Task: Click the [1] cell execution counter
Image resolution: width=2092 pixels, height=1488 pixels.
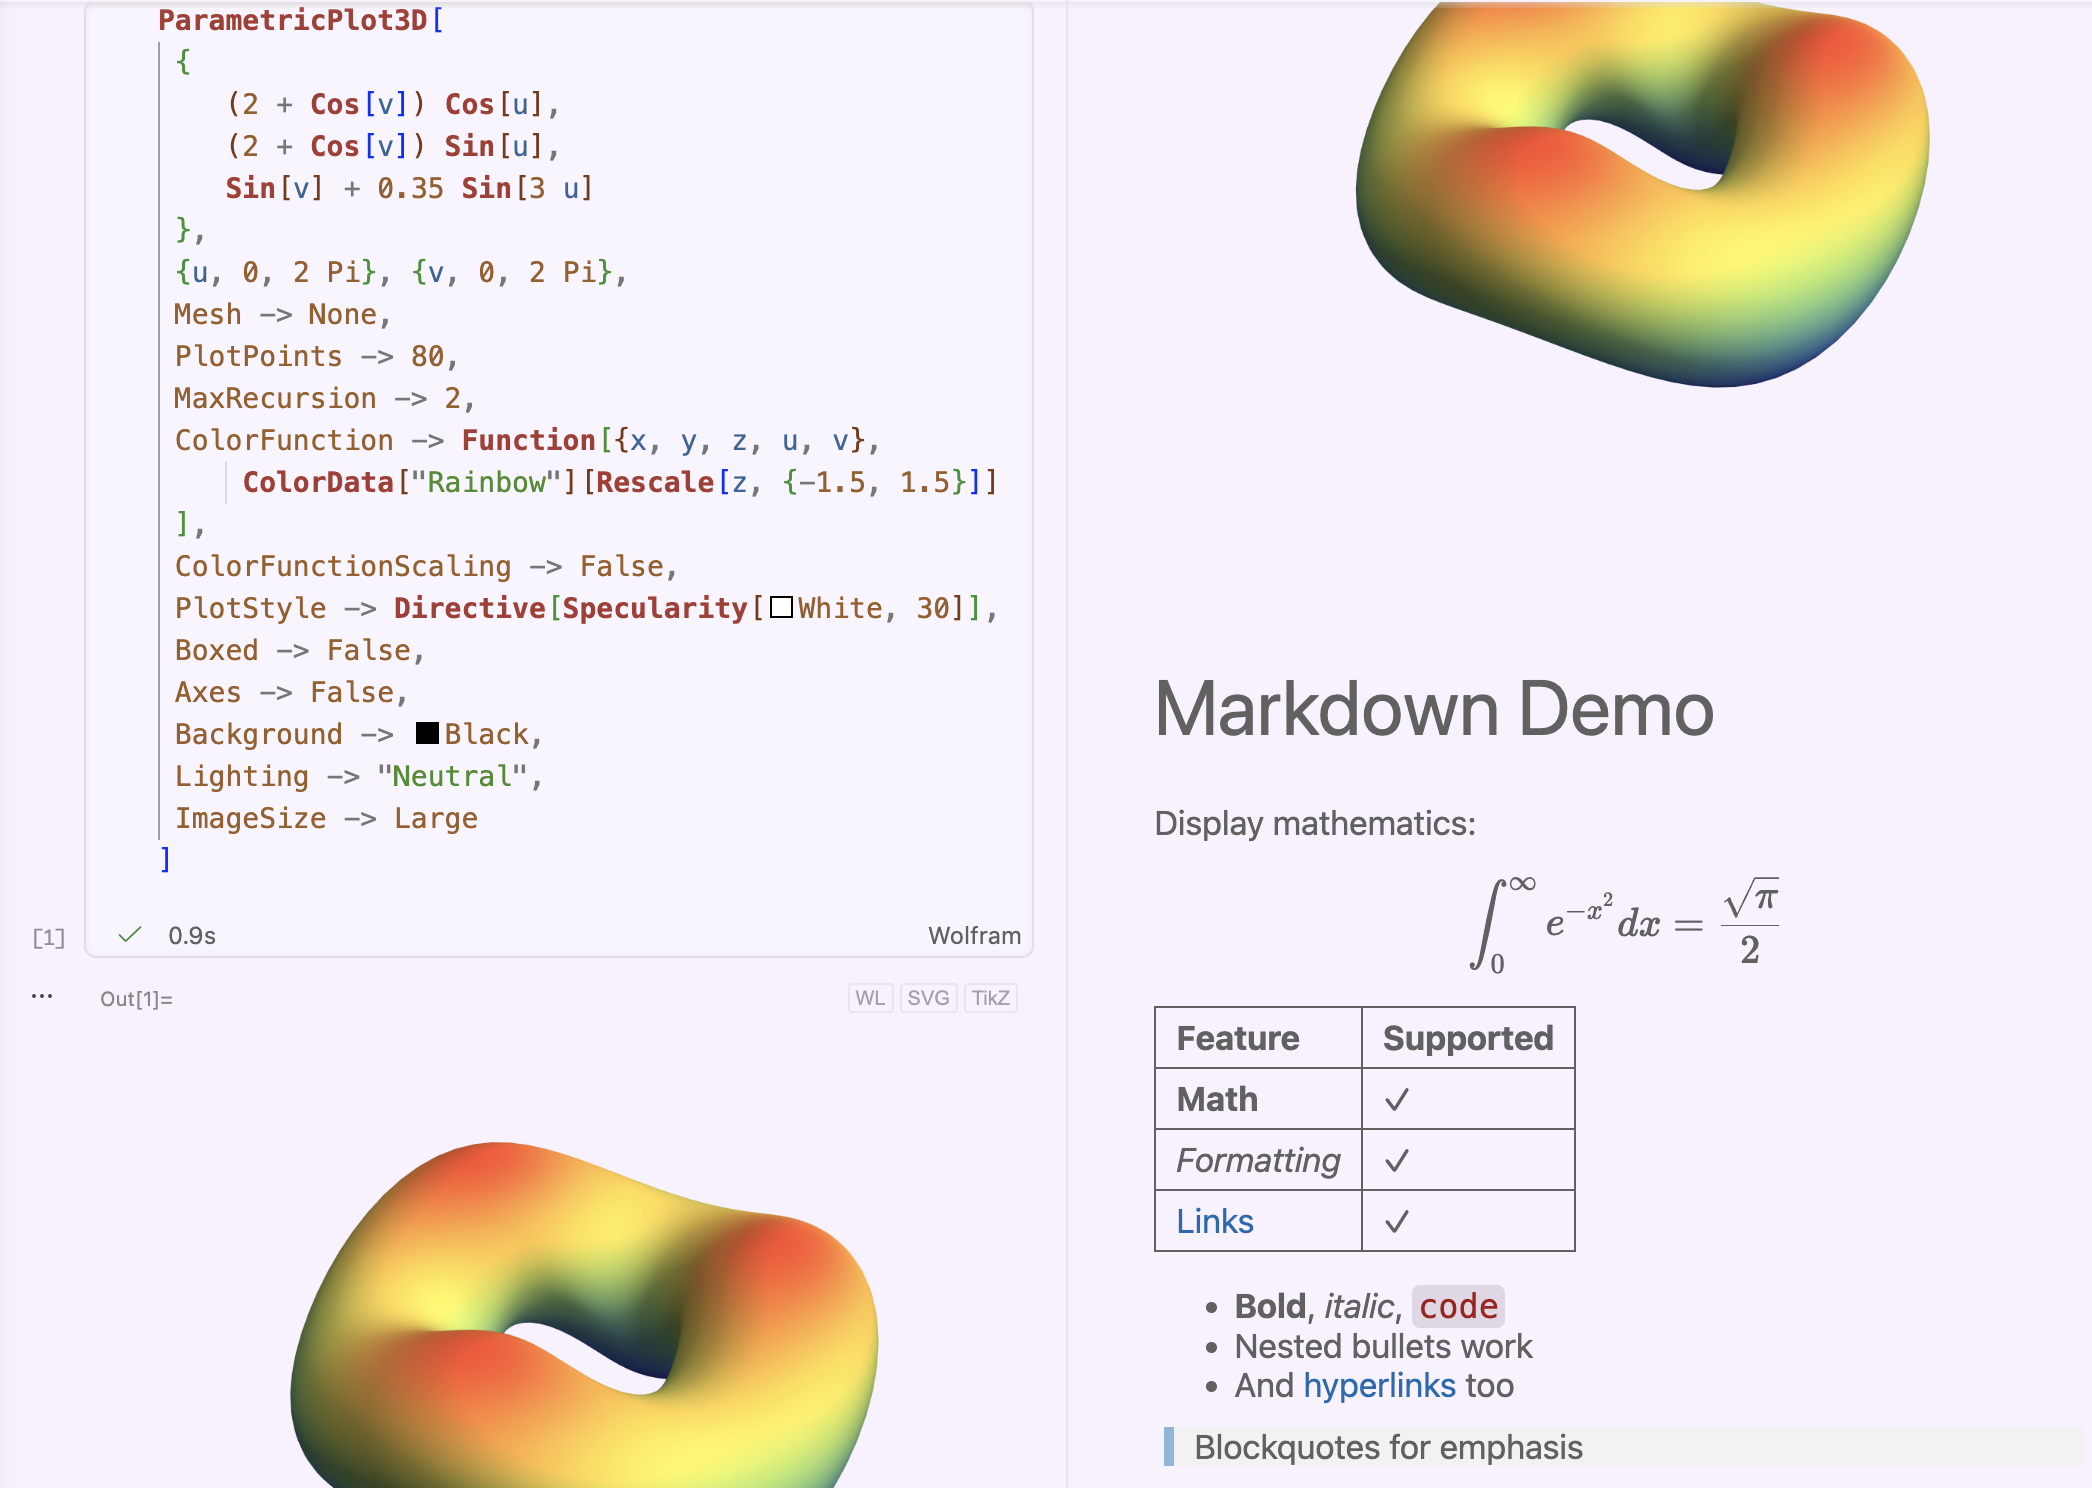Action: [48, 937]
